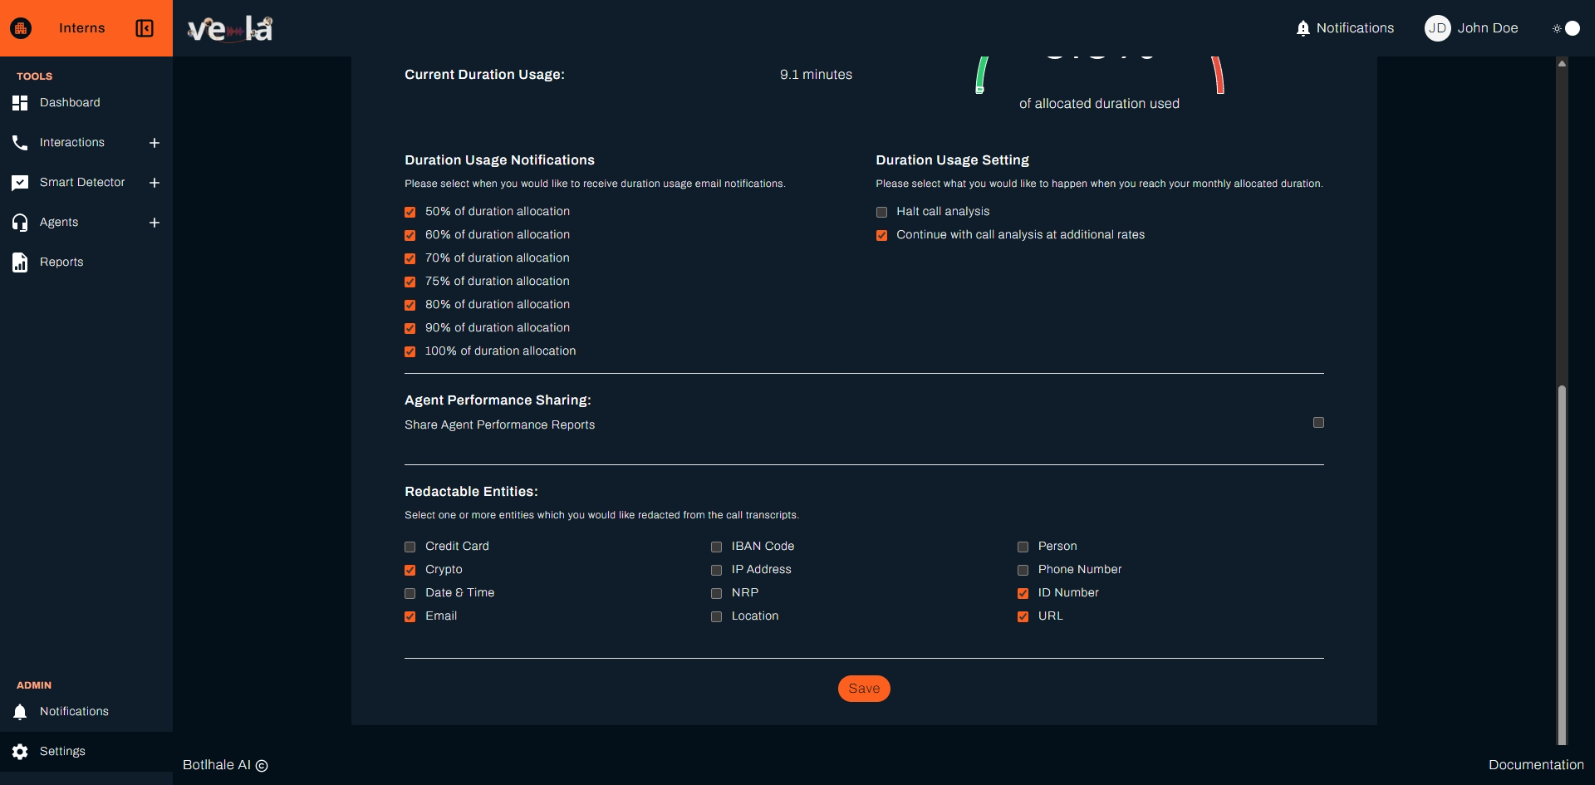Open the Documentation link
The image size is (1595, 785).
(1536, 765)
